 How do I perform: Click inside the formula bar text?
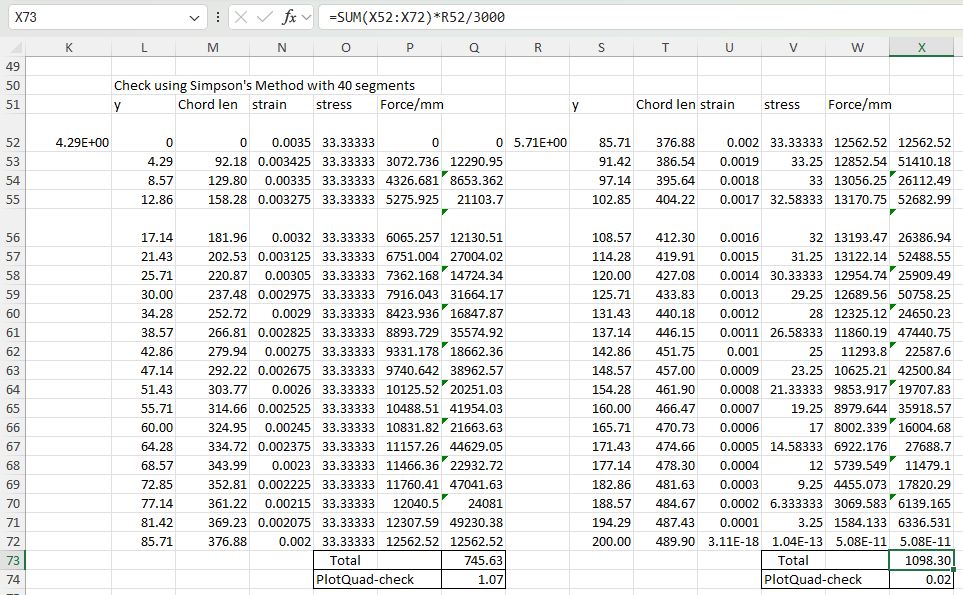click(600, 18)
